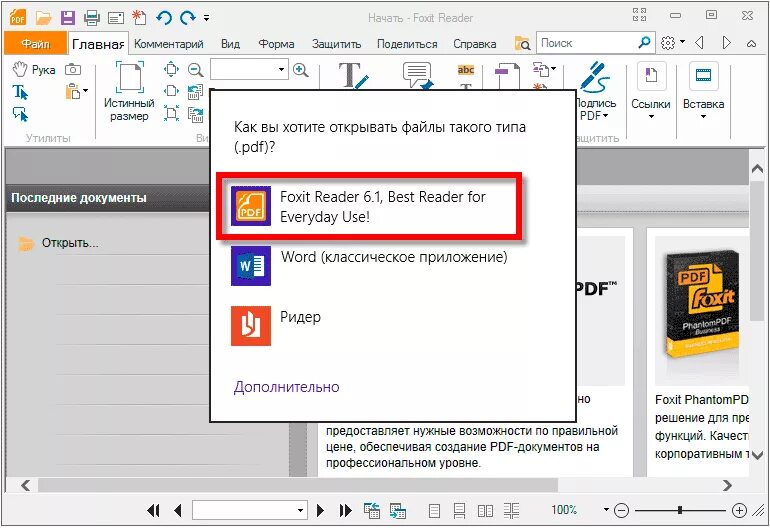Image resolution: width=770 pixels, height=528 pixels.
Task: Click the next view icon in status bar
Action: tap(398, 511)
